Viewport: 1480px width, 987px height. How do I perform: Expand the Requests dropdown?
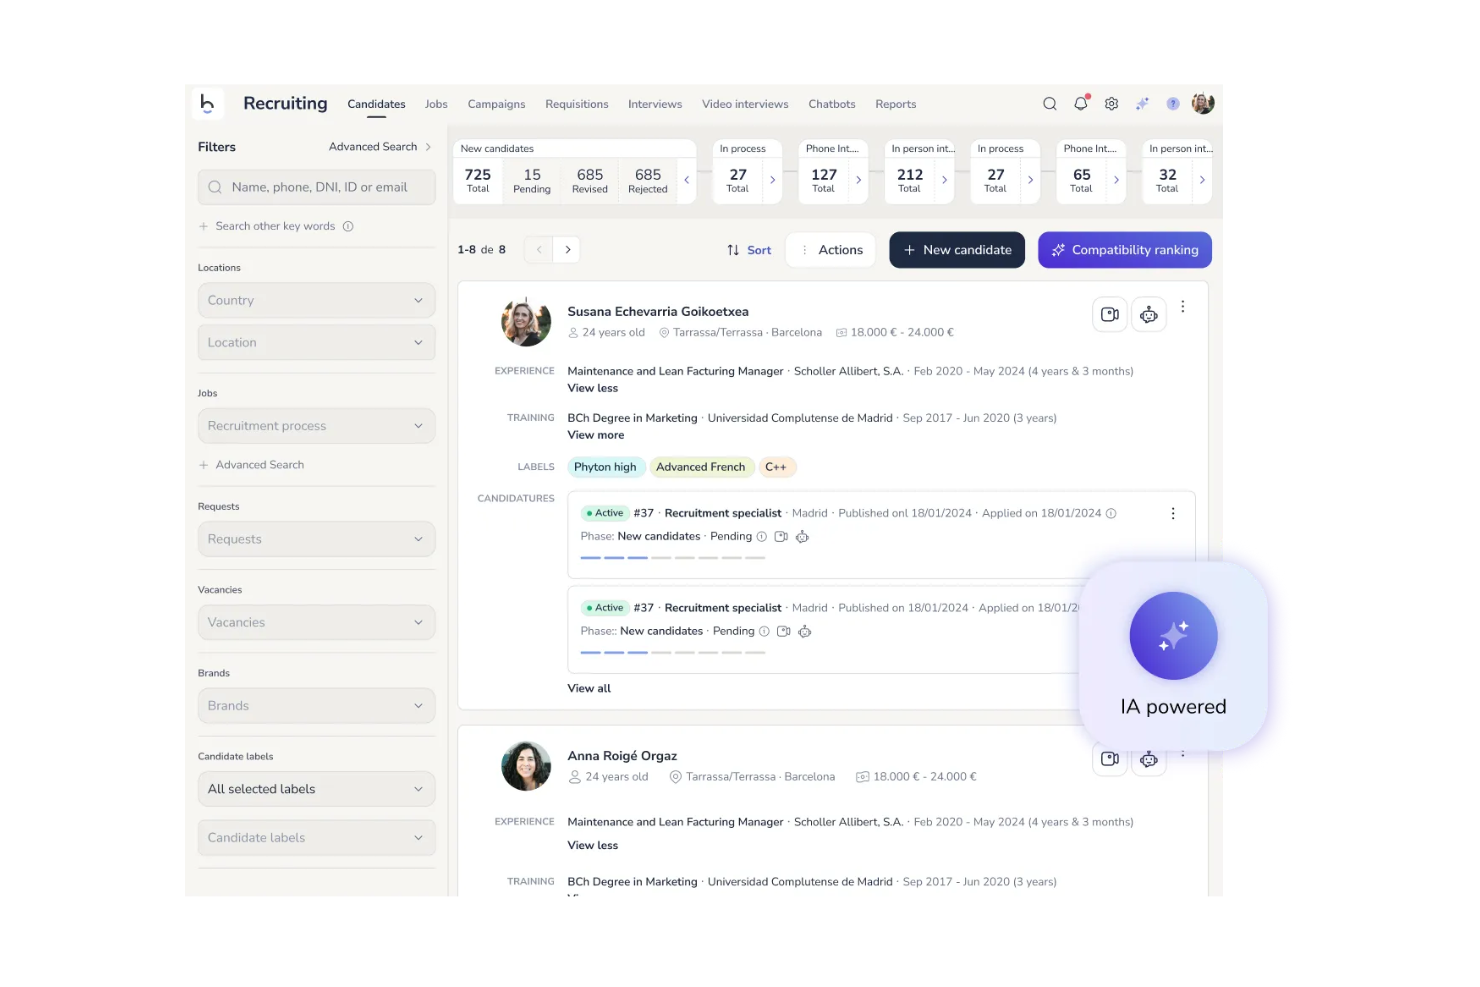(x=317, y=539)
